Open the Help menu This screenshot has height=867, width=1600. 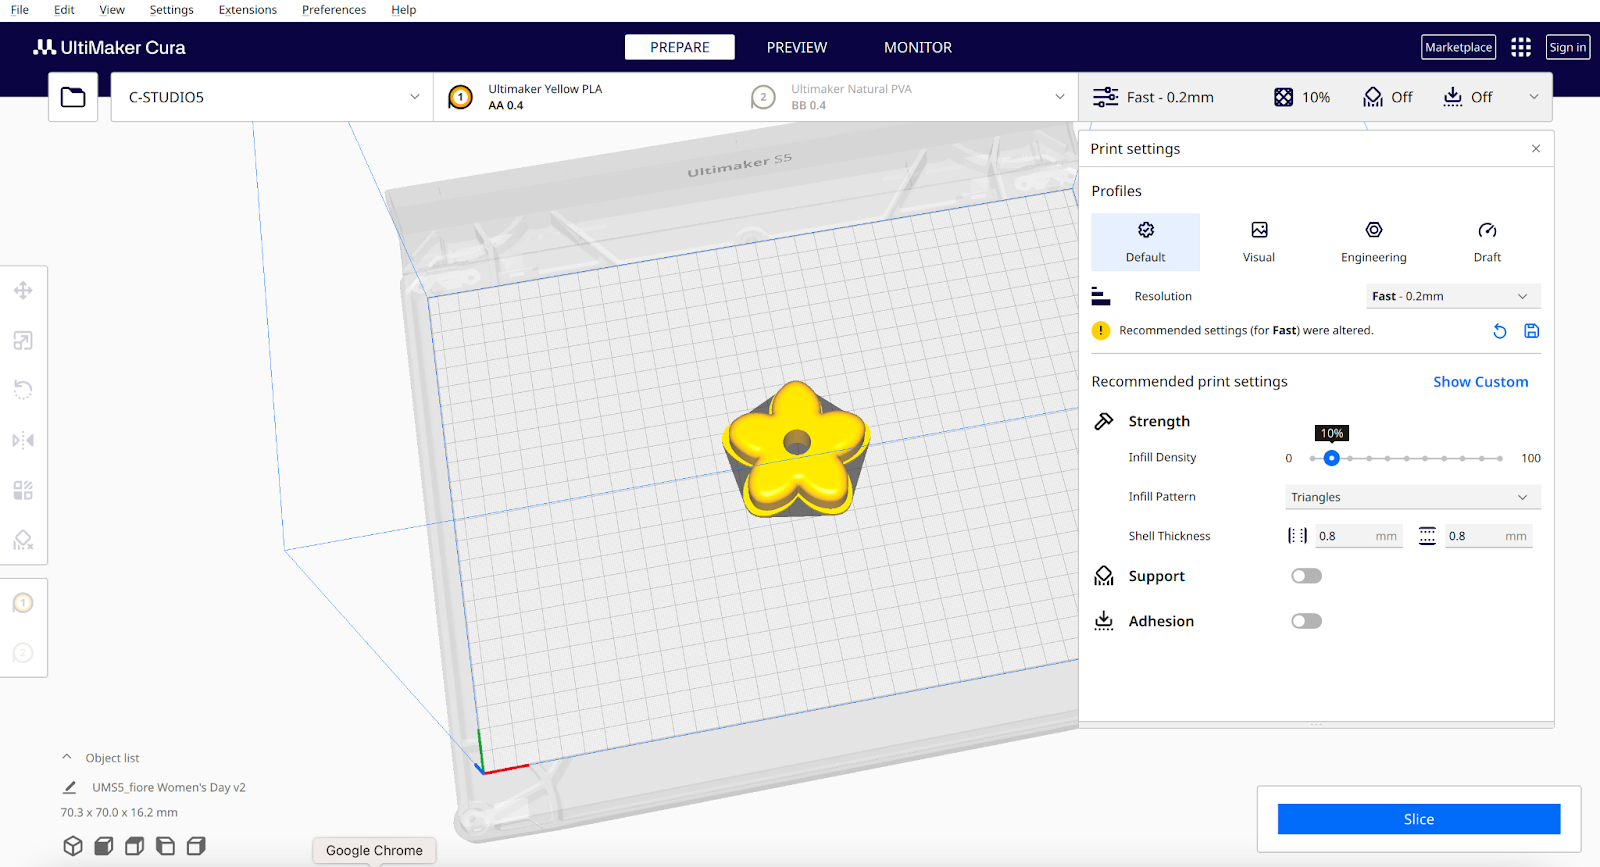coord(404,10)
